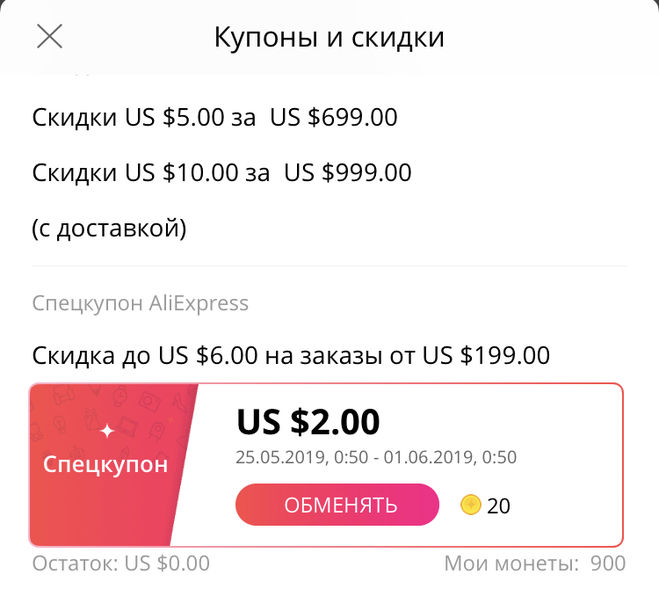The width and height of the screenshot is (659, 589).
Task: Click the divider above Спецкупон AliExpress
Action: [330, 266]
